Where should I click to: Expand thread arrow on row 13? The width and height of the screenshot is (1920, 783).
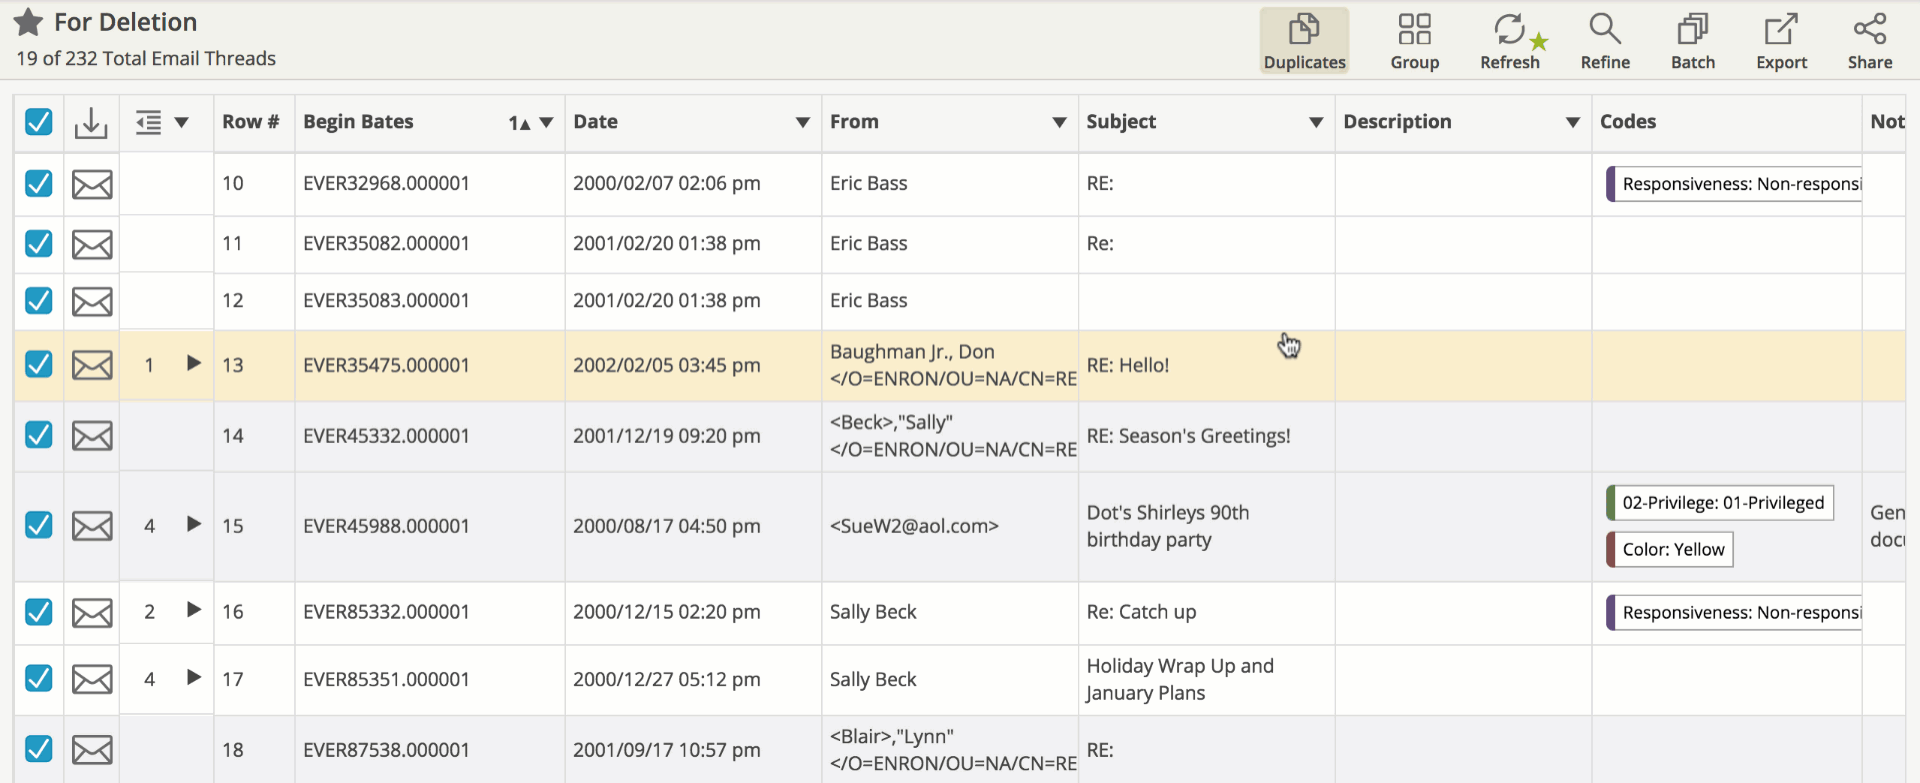point(194,363)
